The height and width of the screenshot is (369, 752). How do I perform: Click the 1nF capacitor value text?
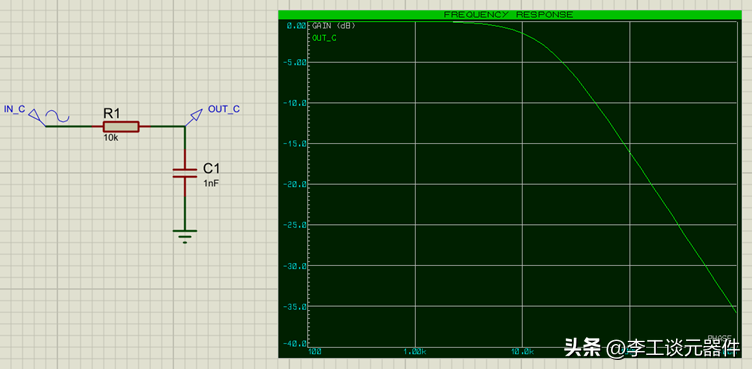tap(211, 183)
